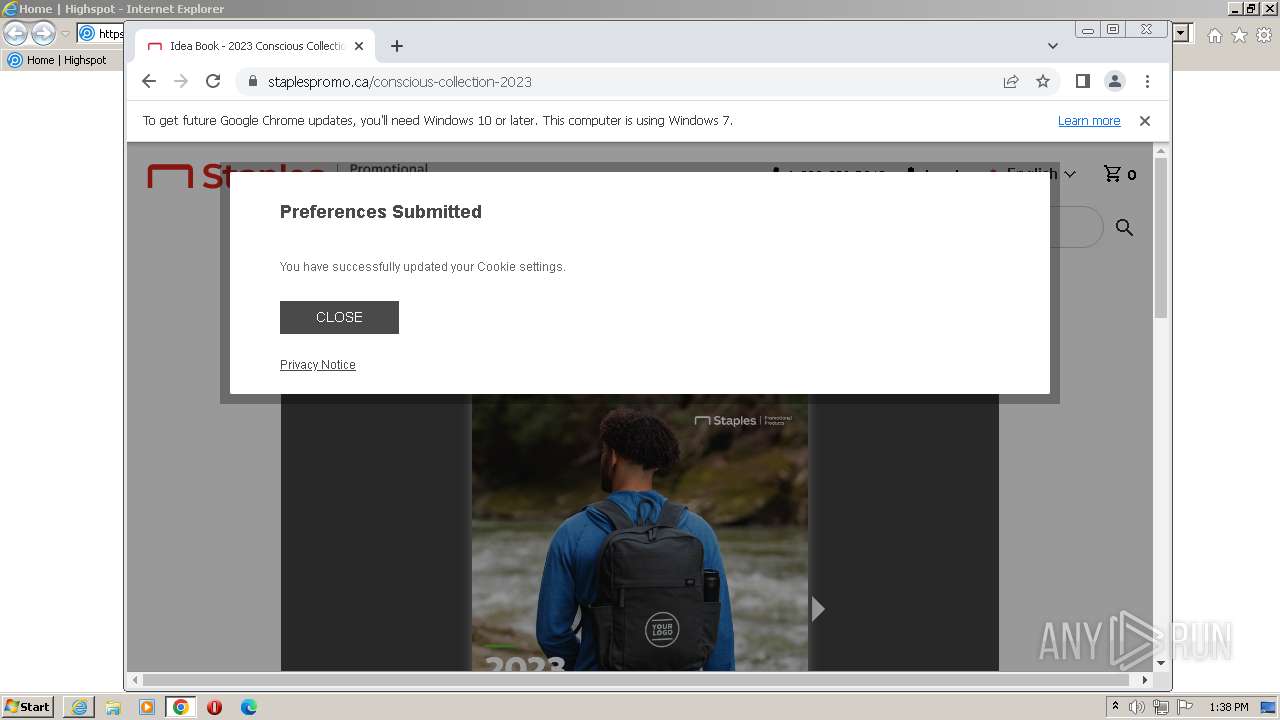Expand IE address bar dropdown arrow
The width and height of the screenshot is (1280, 720).
pyautogui.click(x=1181, y=34)
